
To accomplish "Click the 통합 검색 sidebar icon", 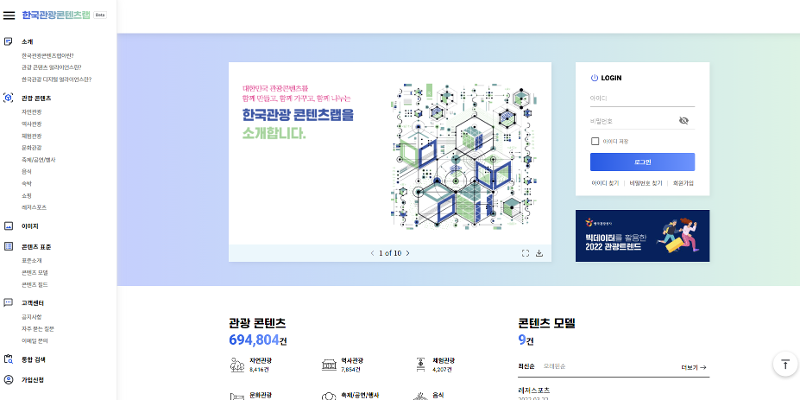I will [x=8, y=359].
